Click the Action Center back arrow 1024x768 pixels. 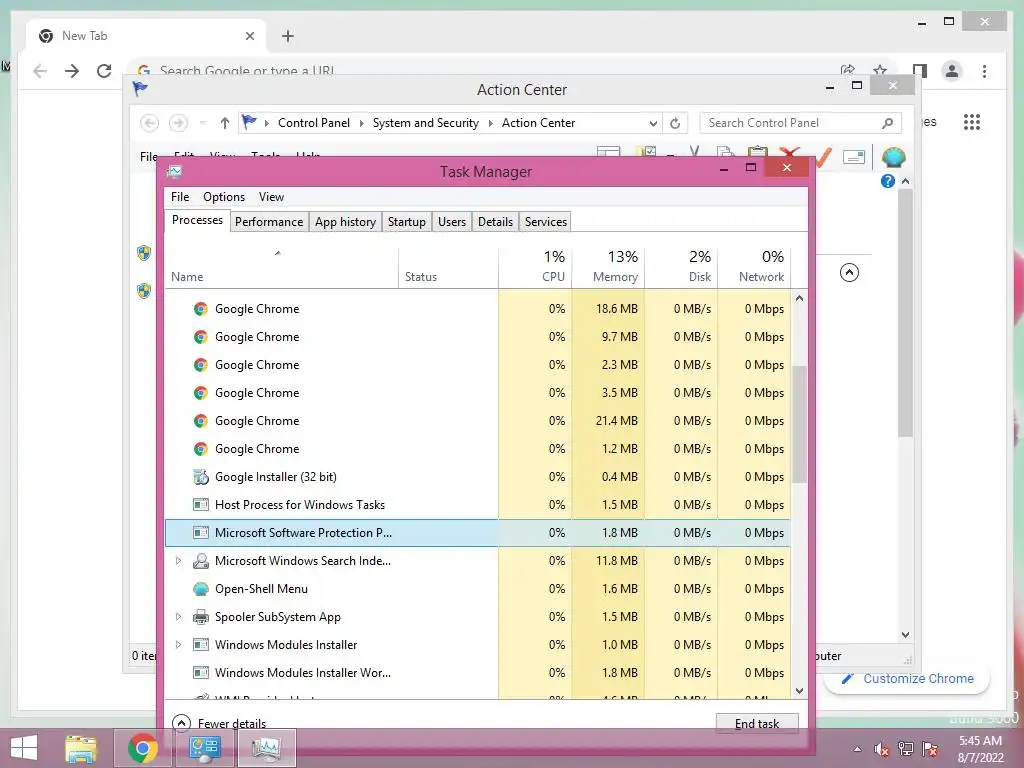click(x=150, y=123)
